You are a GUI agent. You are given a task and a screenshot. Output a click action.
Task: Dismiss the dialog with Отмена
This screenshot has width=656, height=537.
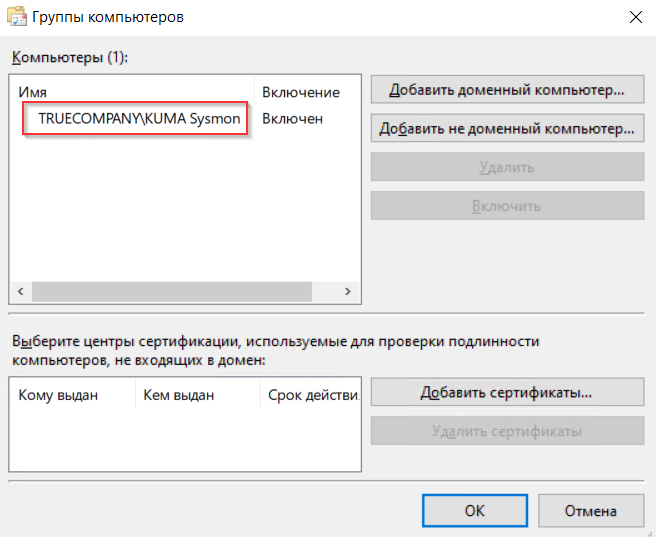[590, 510]
